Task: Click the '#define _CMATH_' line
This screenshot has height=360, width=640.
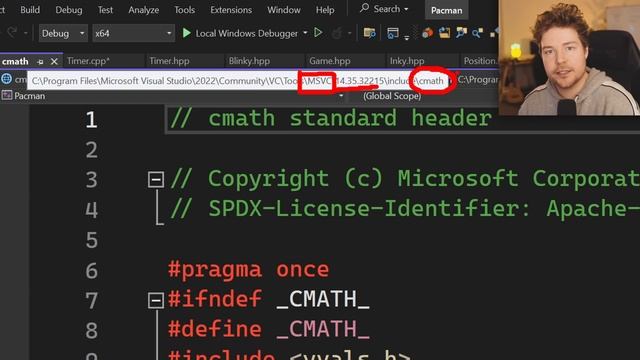Action: click(269, 330)
